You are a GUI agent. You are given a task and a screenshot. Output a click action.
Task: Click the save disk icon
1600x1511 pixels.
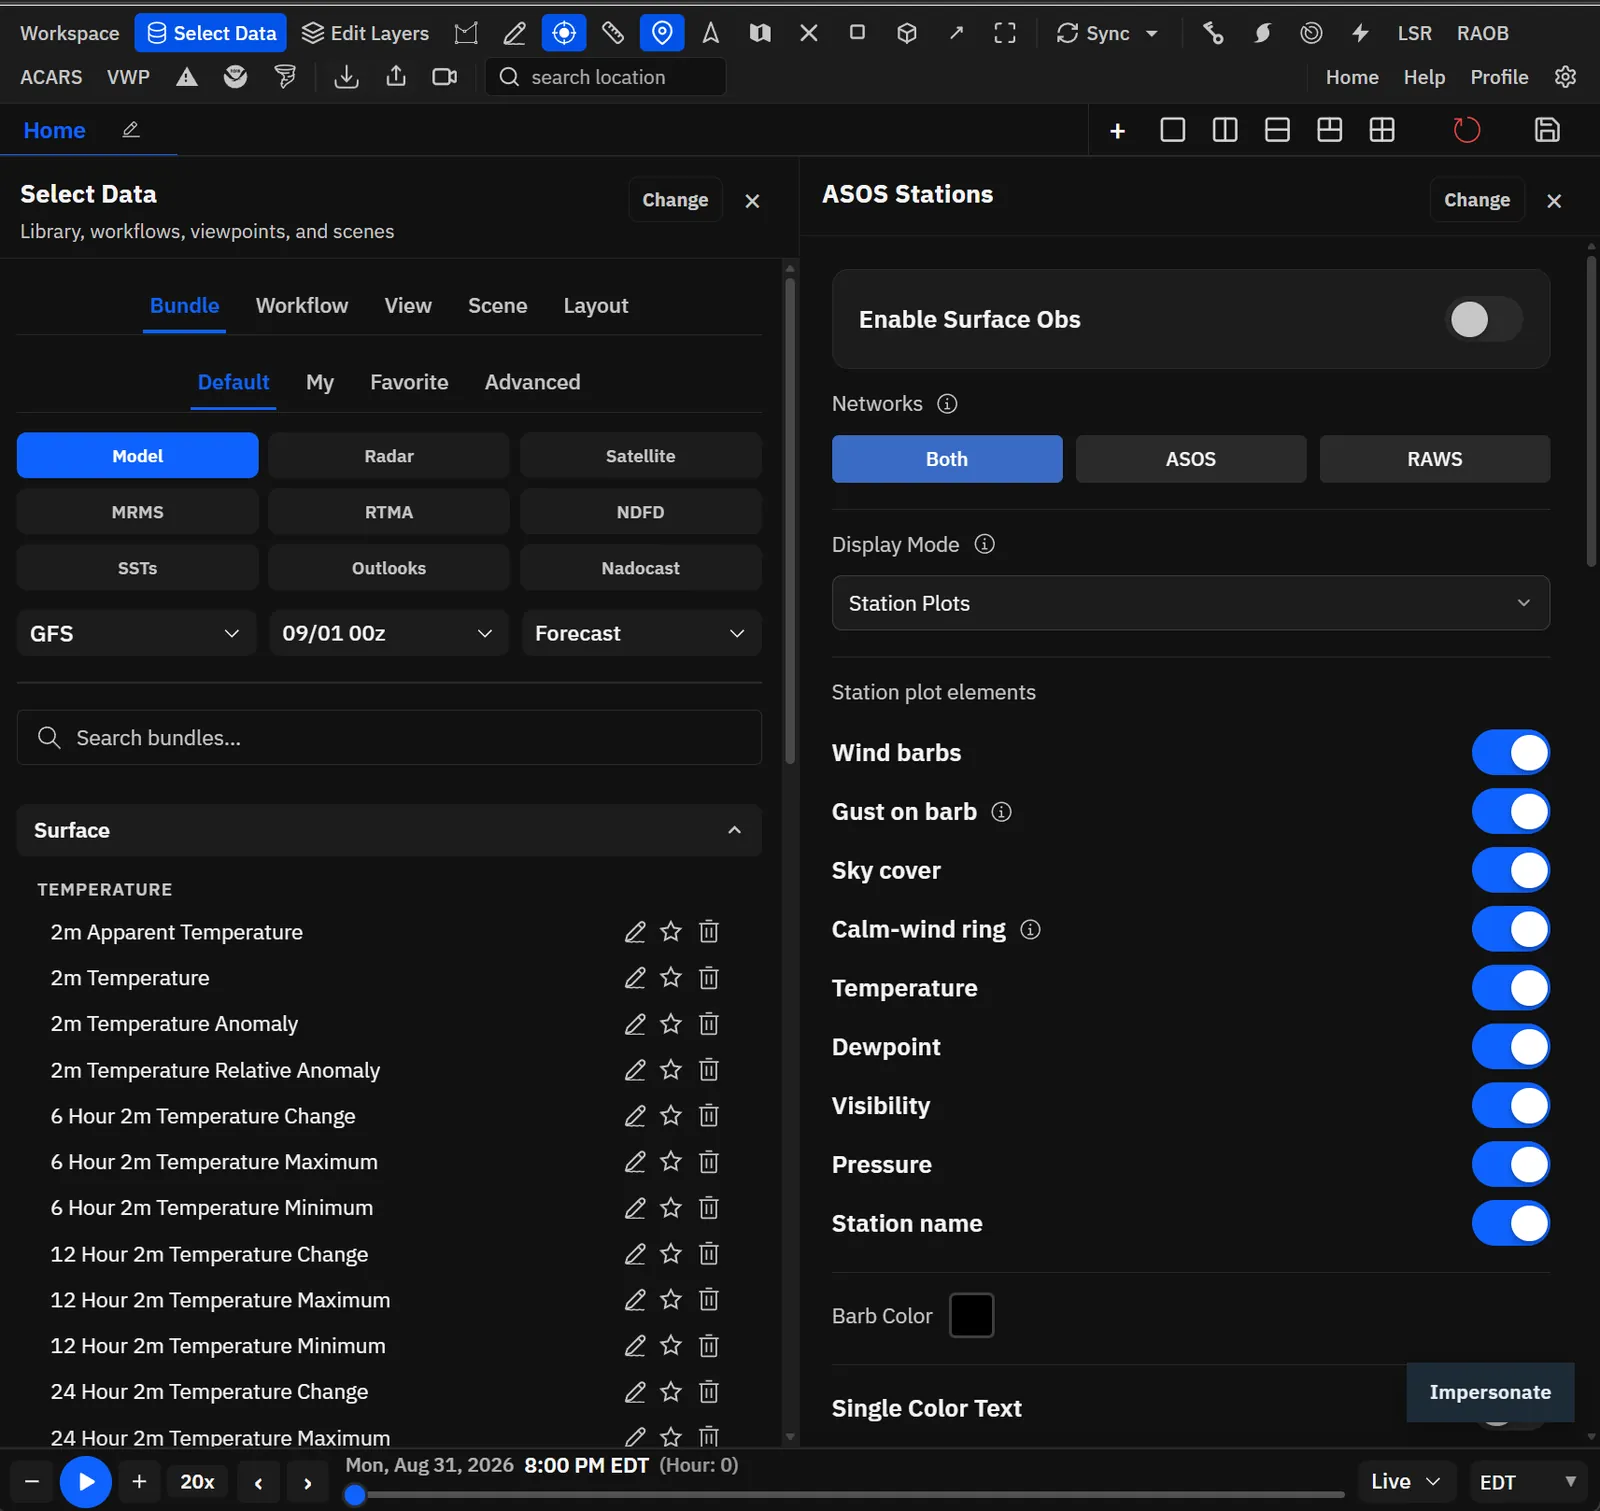coord(1547,130)
